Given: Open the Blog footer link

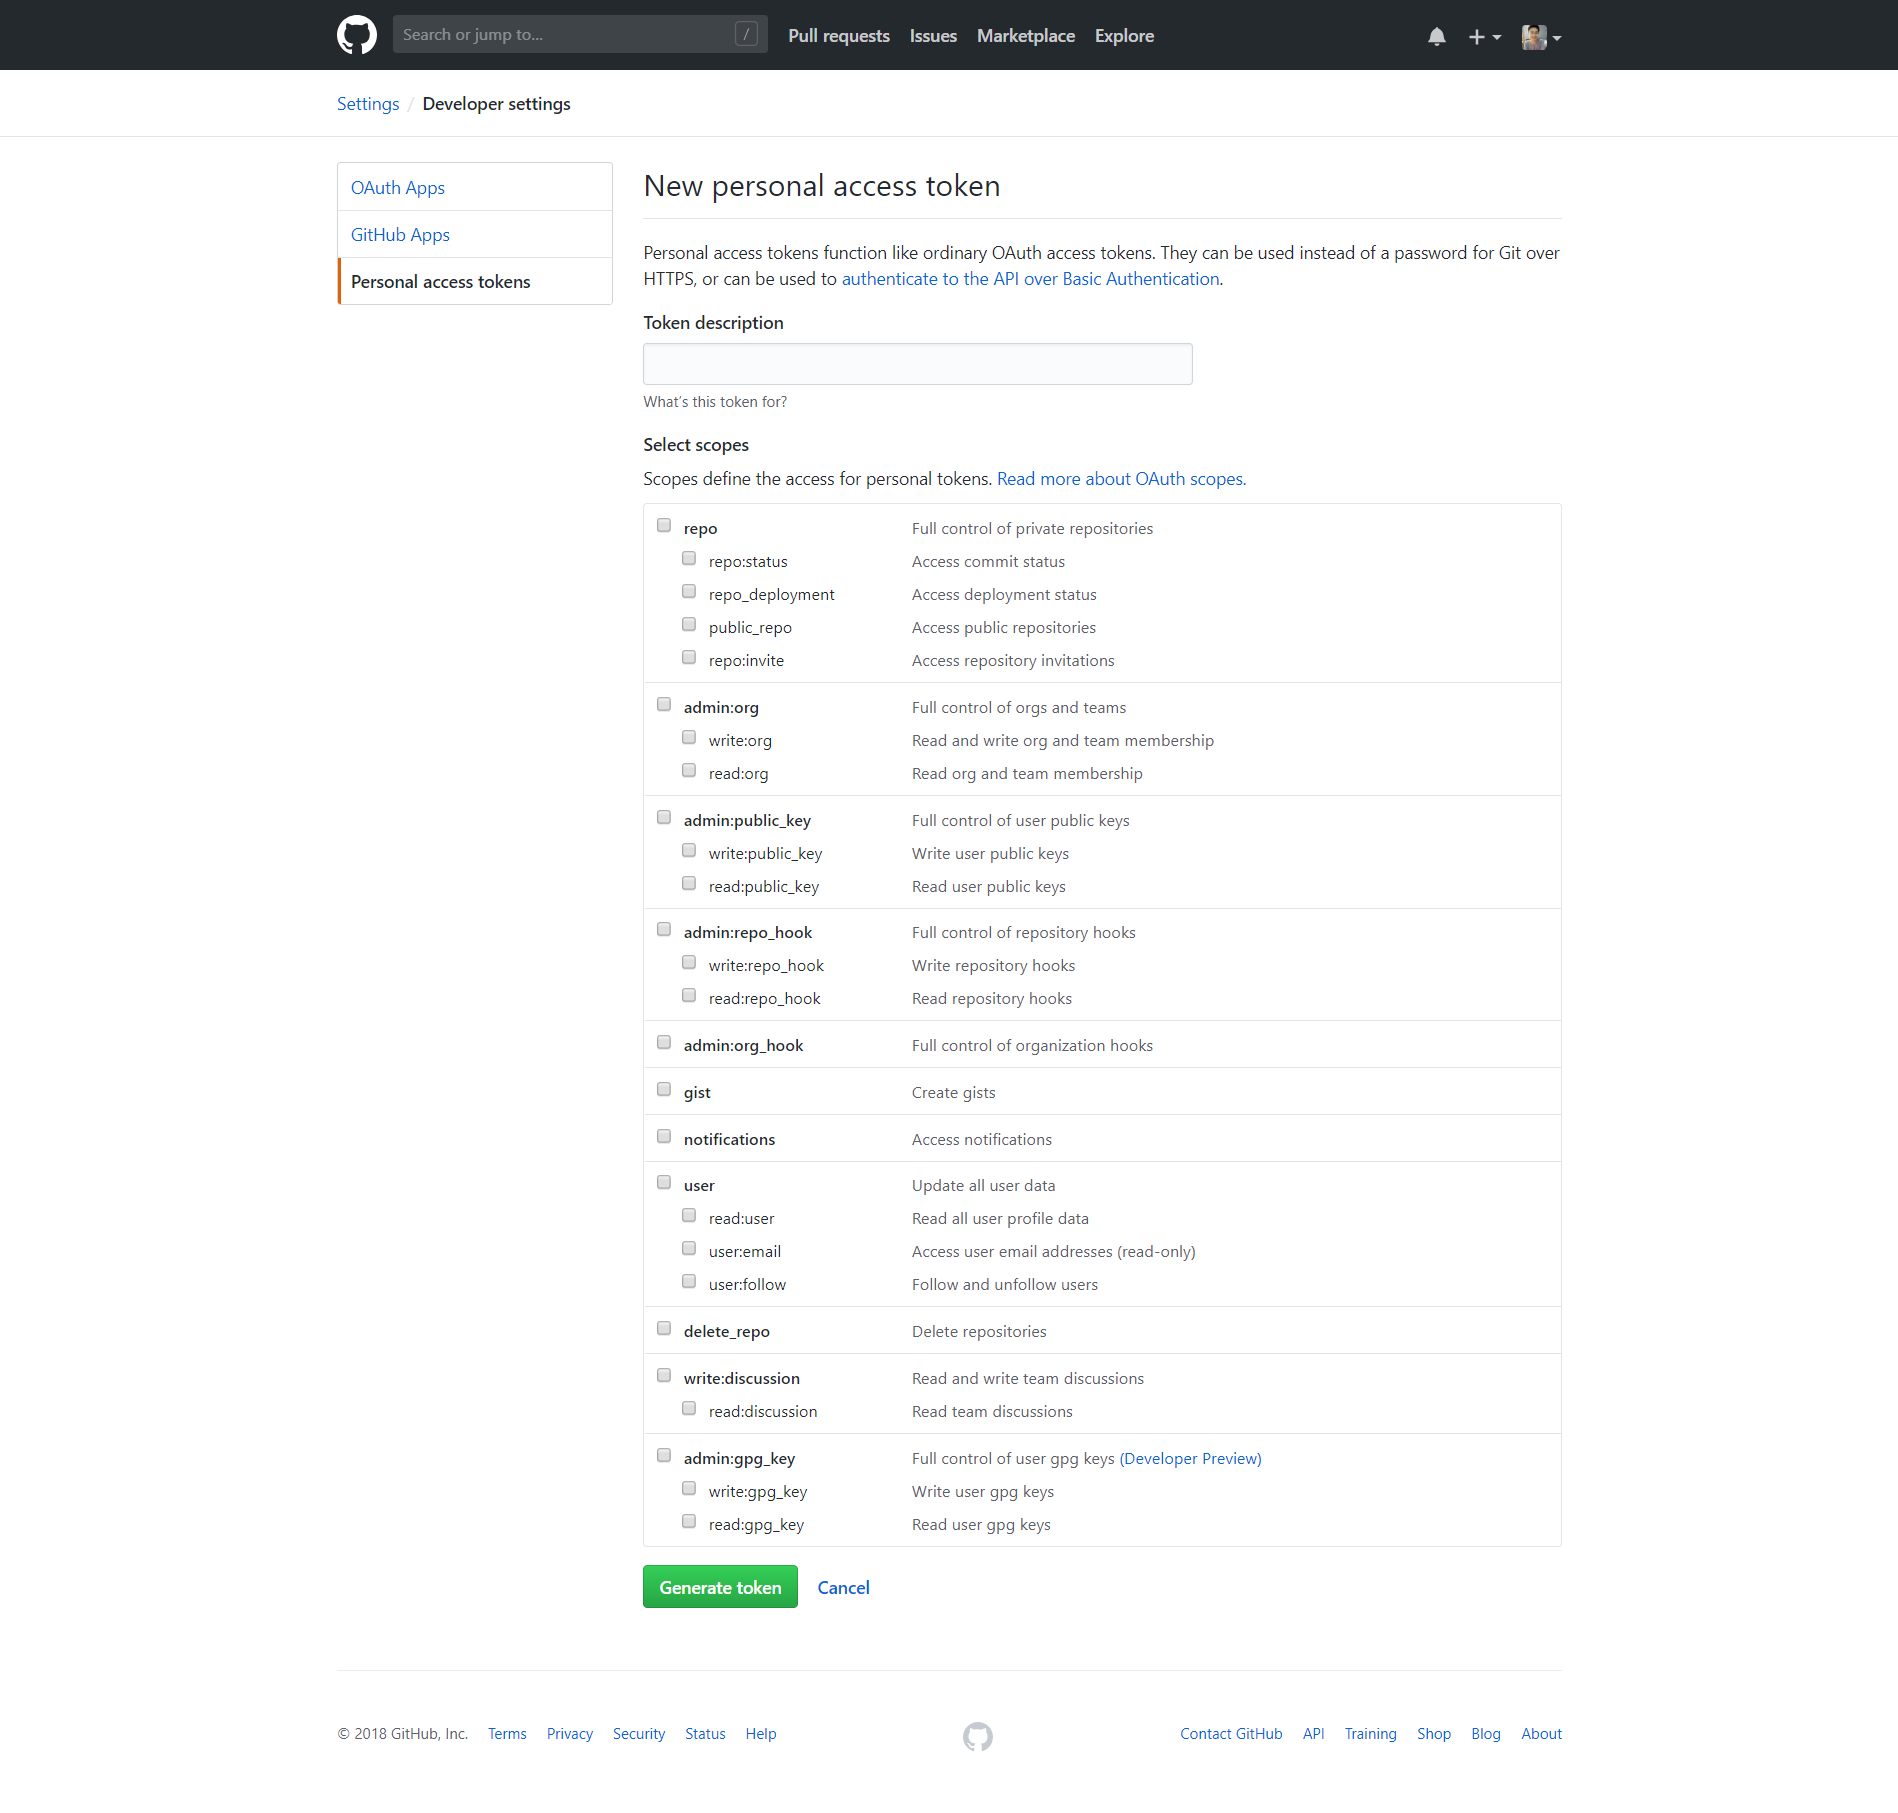Looking at the screenshot, I should pyautogui.click(x=1486, y=1734).
